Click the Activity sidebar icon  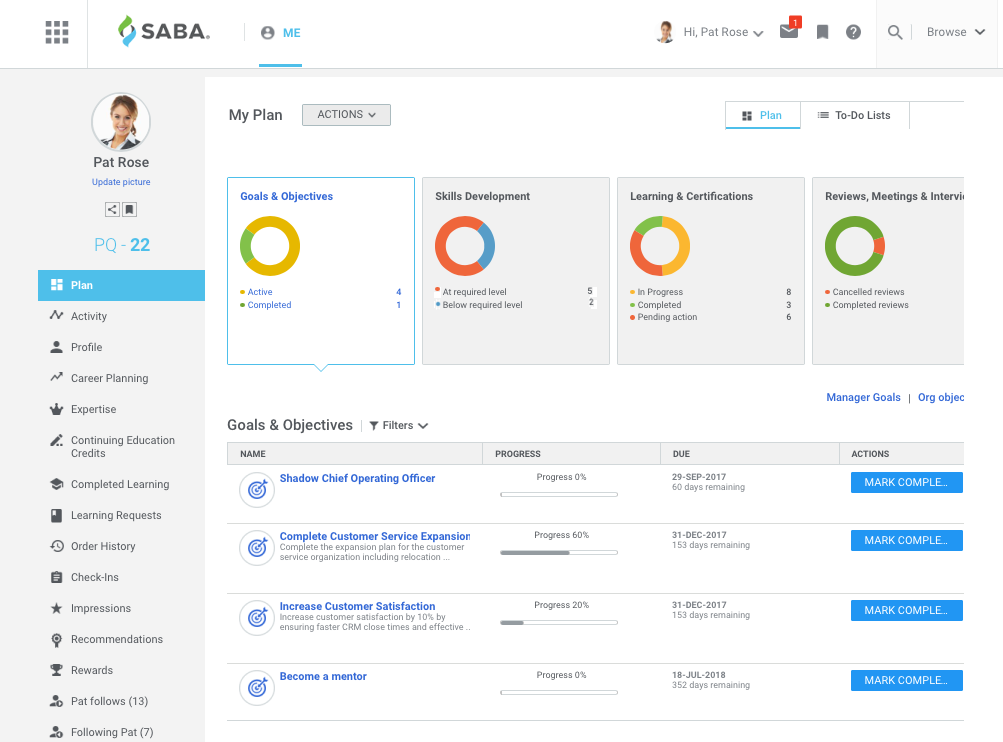[x=57, y=315]
